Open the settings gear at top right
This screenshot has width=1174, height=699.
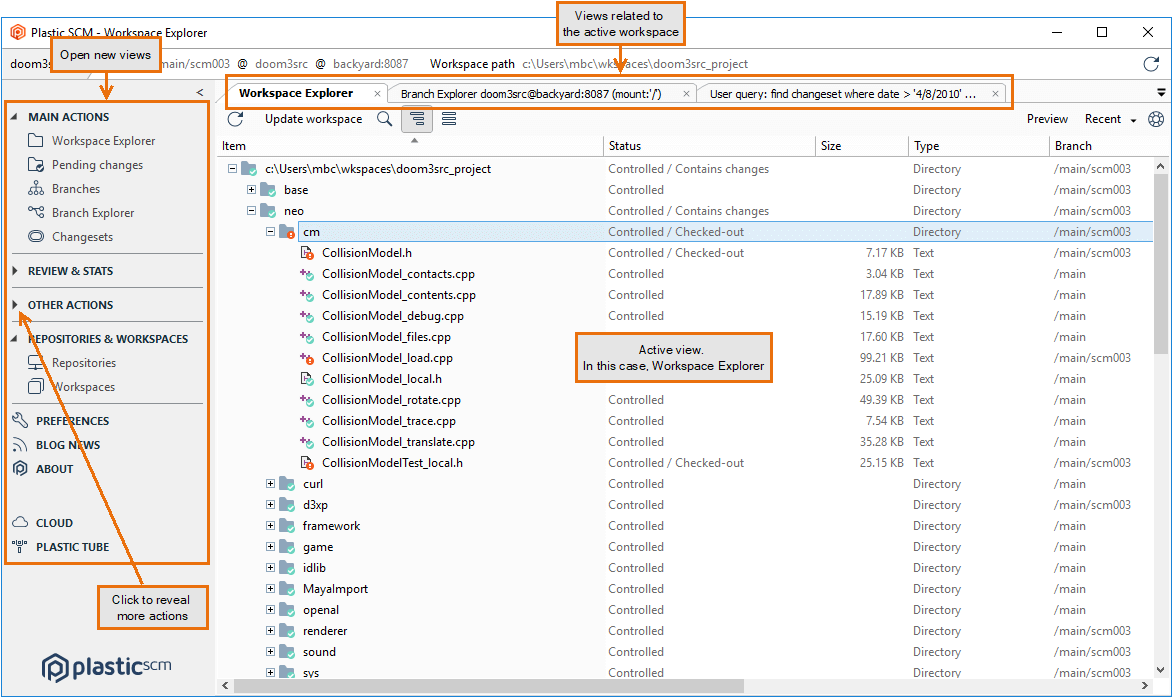(x=1156, y=119)
